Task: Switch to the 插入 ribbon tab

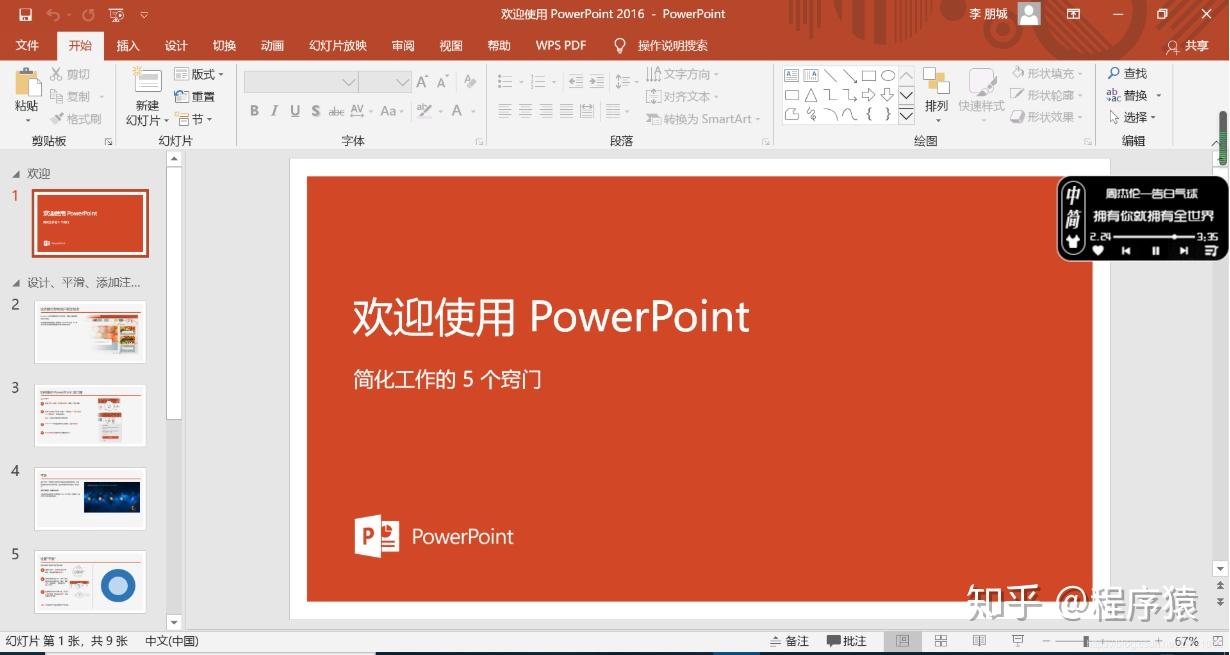Action: coord(128,45)
